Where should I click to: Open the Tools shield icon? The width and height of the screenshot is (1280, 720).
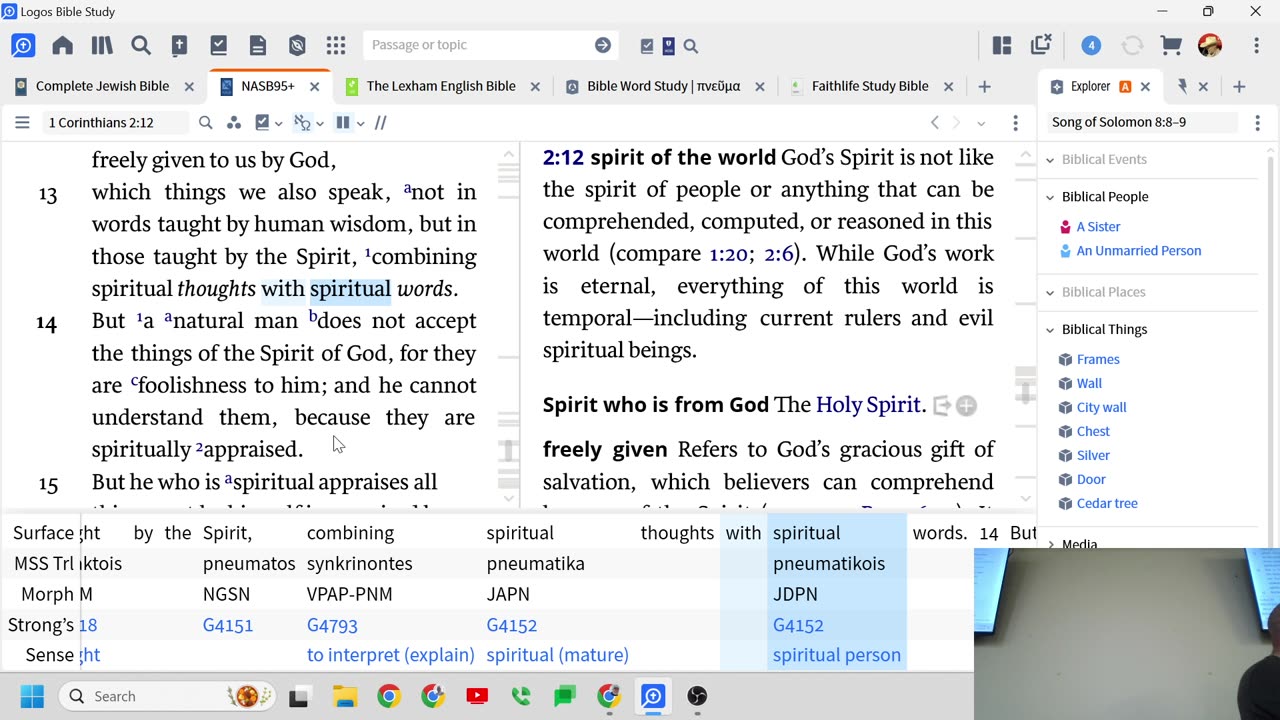[x=297, y=45]
